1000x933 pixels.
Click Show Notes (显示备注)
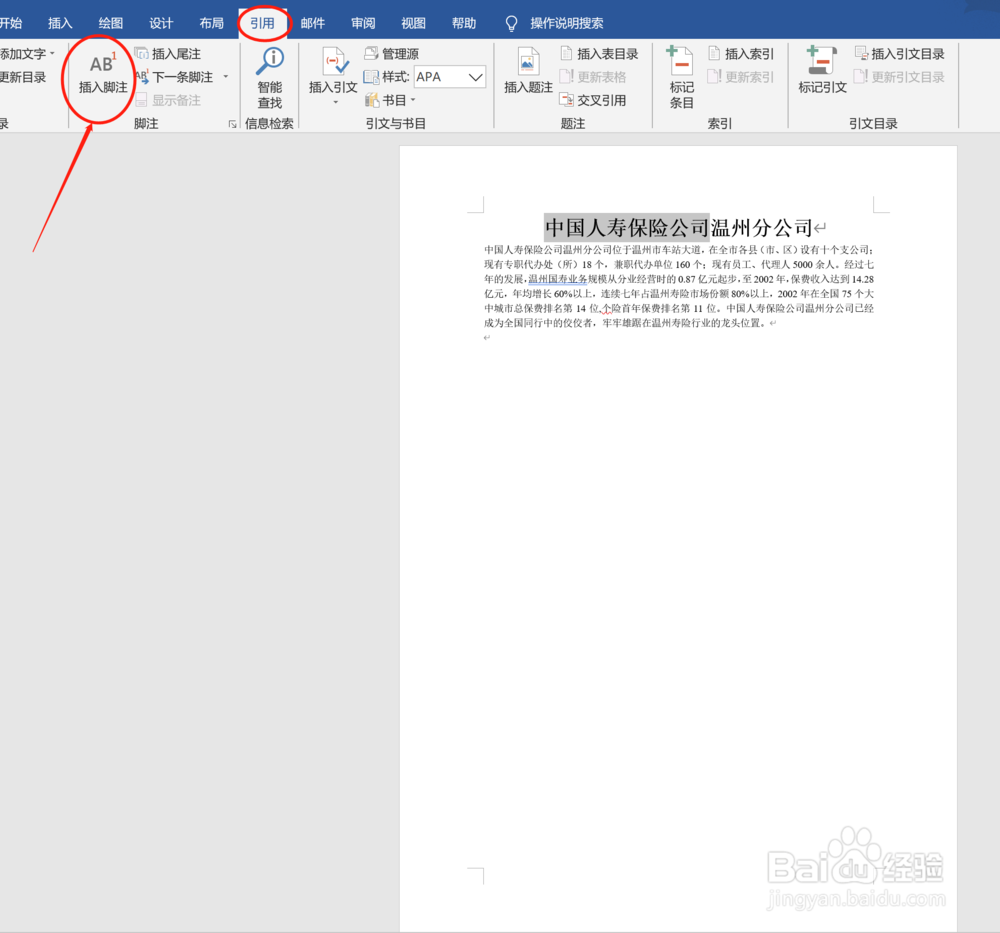(168, 100)
